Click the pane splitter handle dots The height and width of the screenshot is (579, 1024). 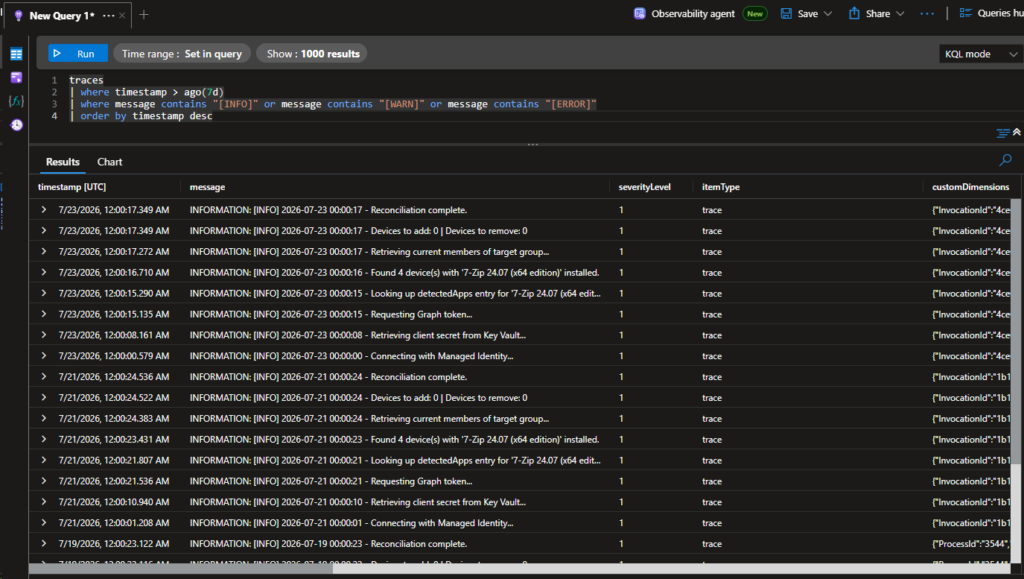[533, 144]
